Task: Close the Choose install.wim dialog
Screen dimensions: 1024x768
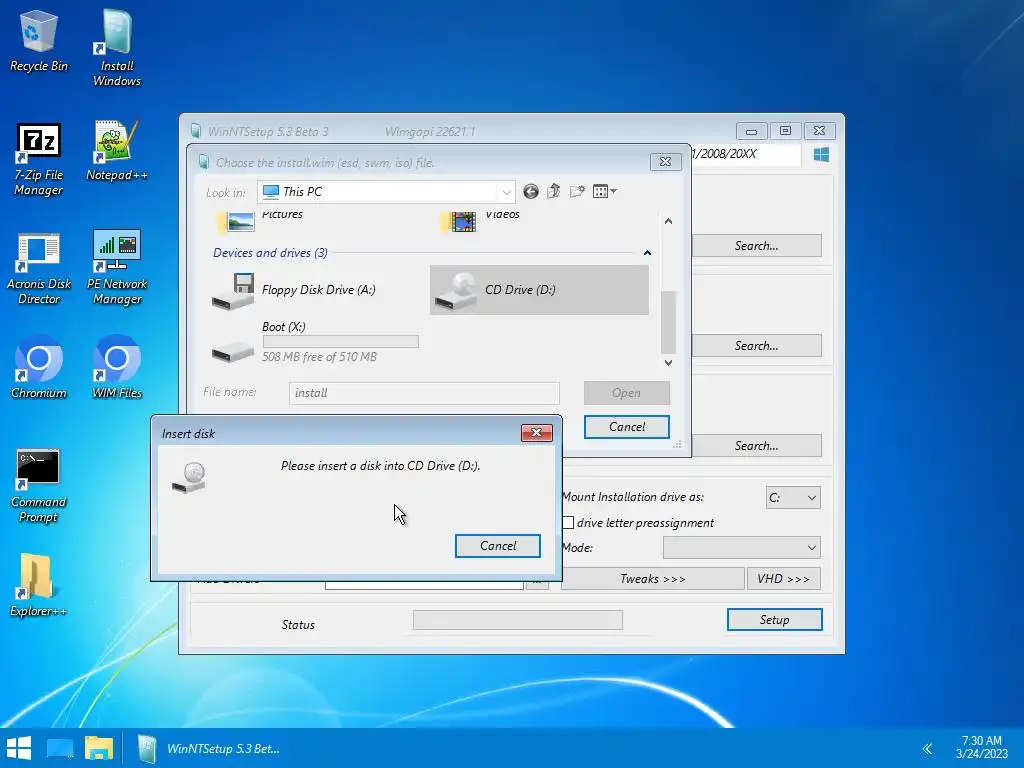Action: point(665,162)
